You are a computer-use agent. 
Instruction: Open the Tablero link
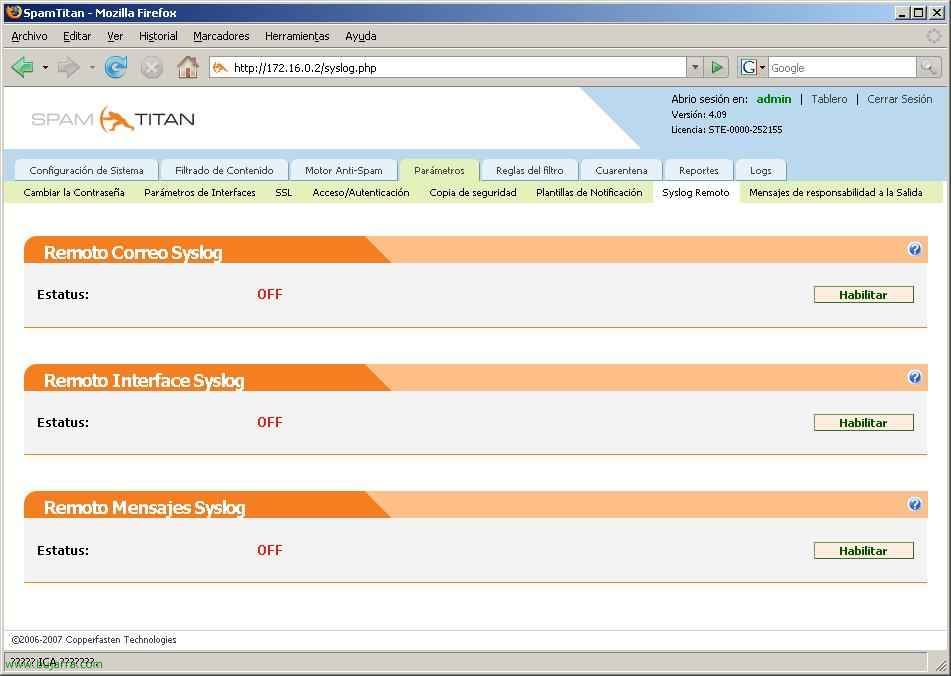(829, 99)
